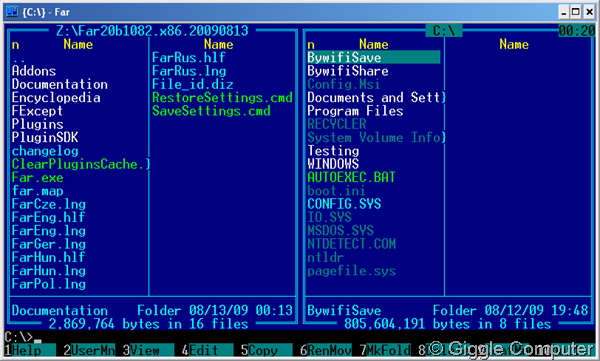Click the left status line date 08/13/09 00:13
600x361 pixels.
point(241,310)
